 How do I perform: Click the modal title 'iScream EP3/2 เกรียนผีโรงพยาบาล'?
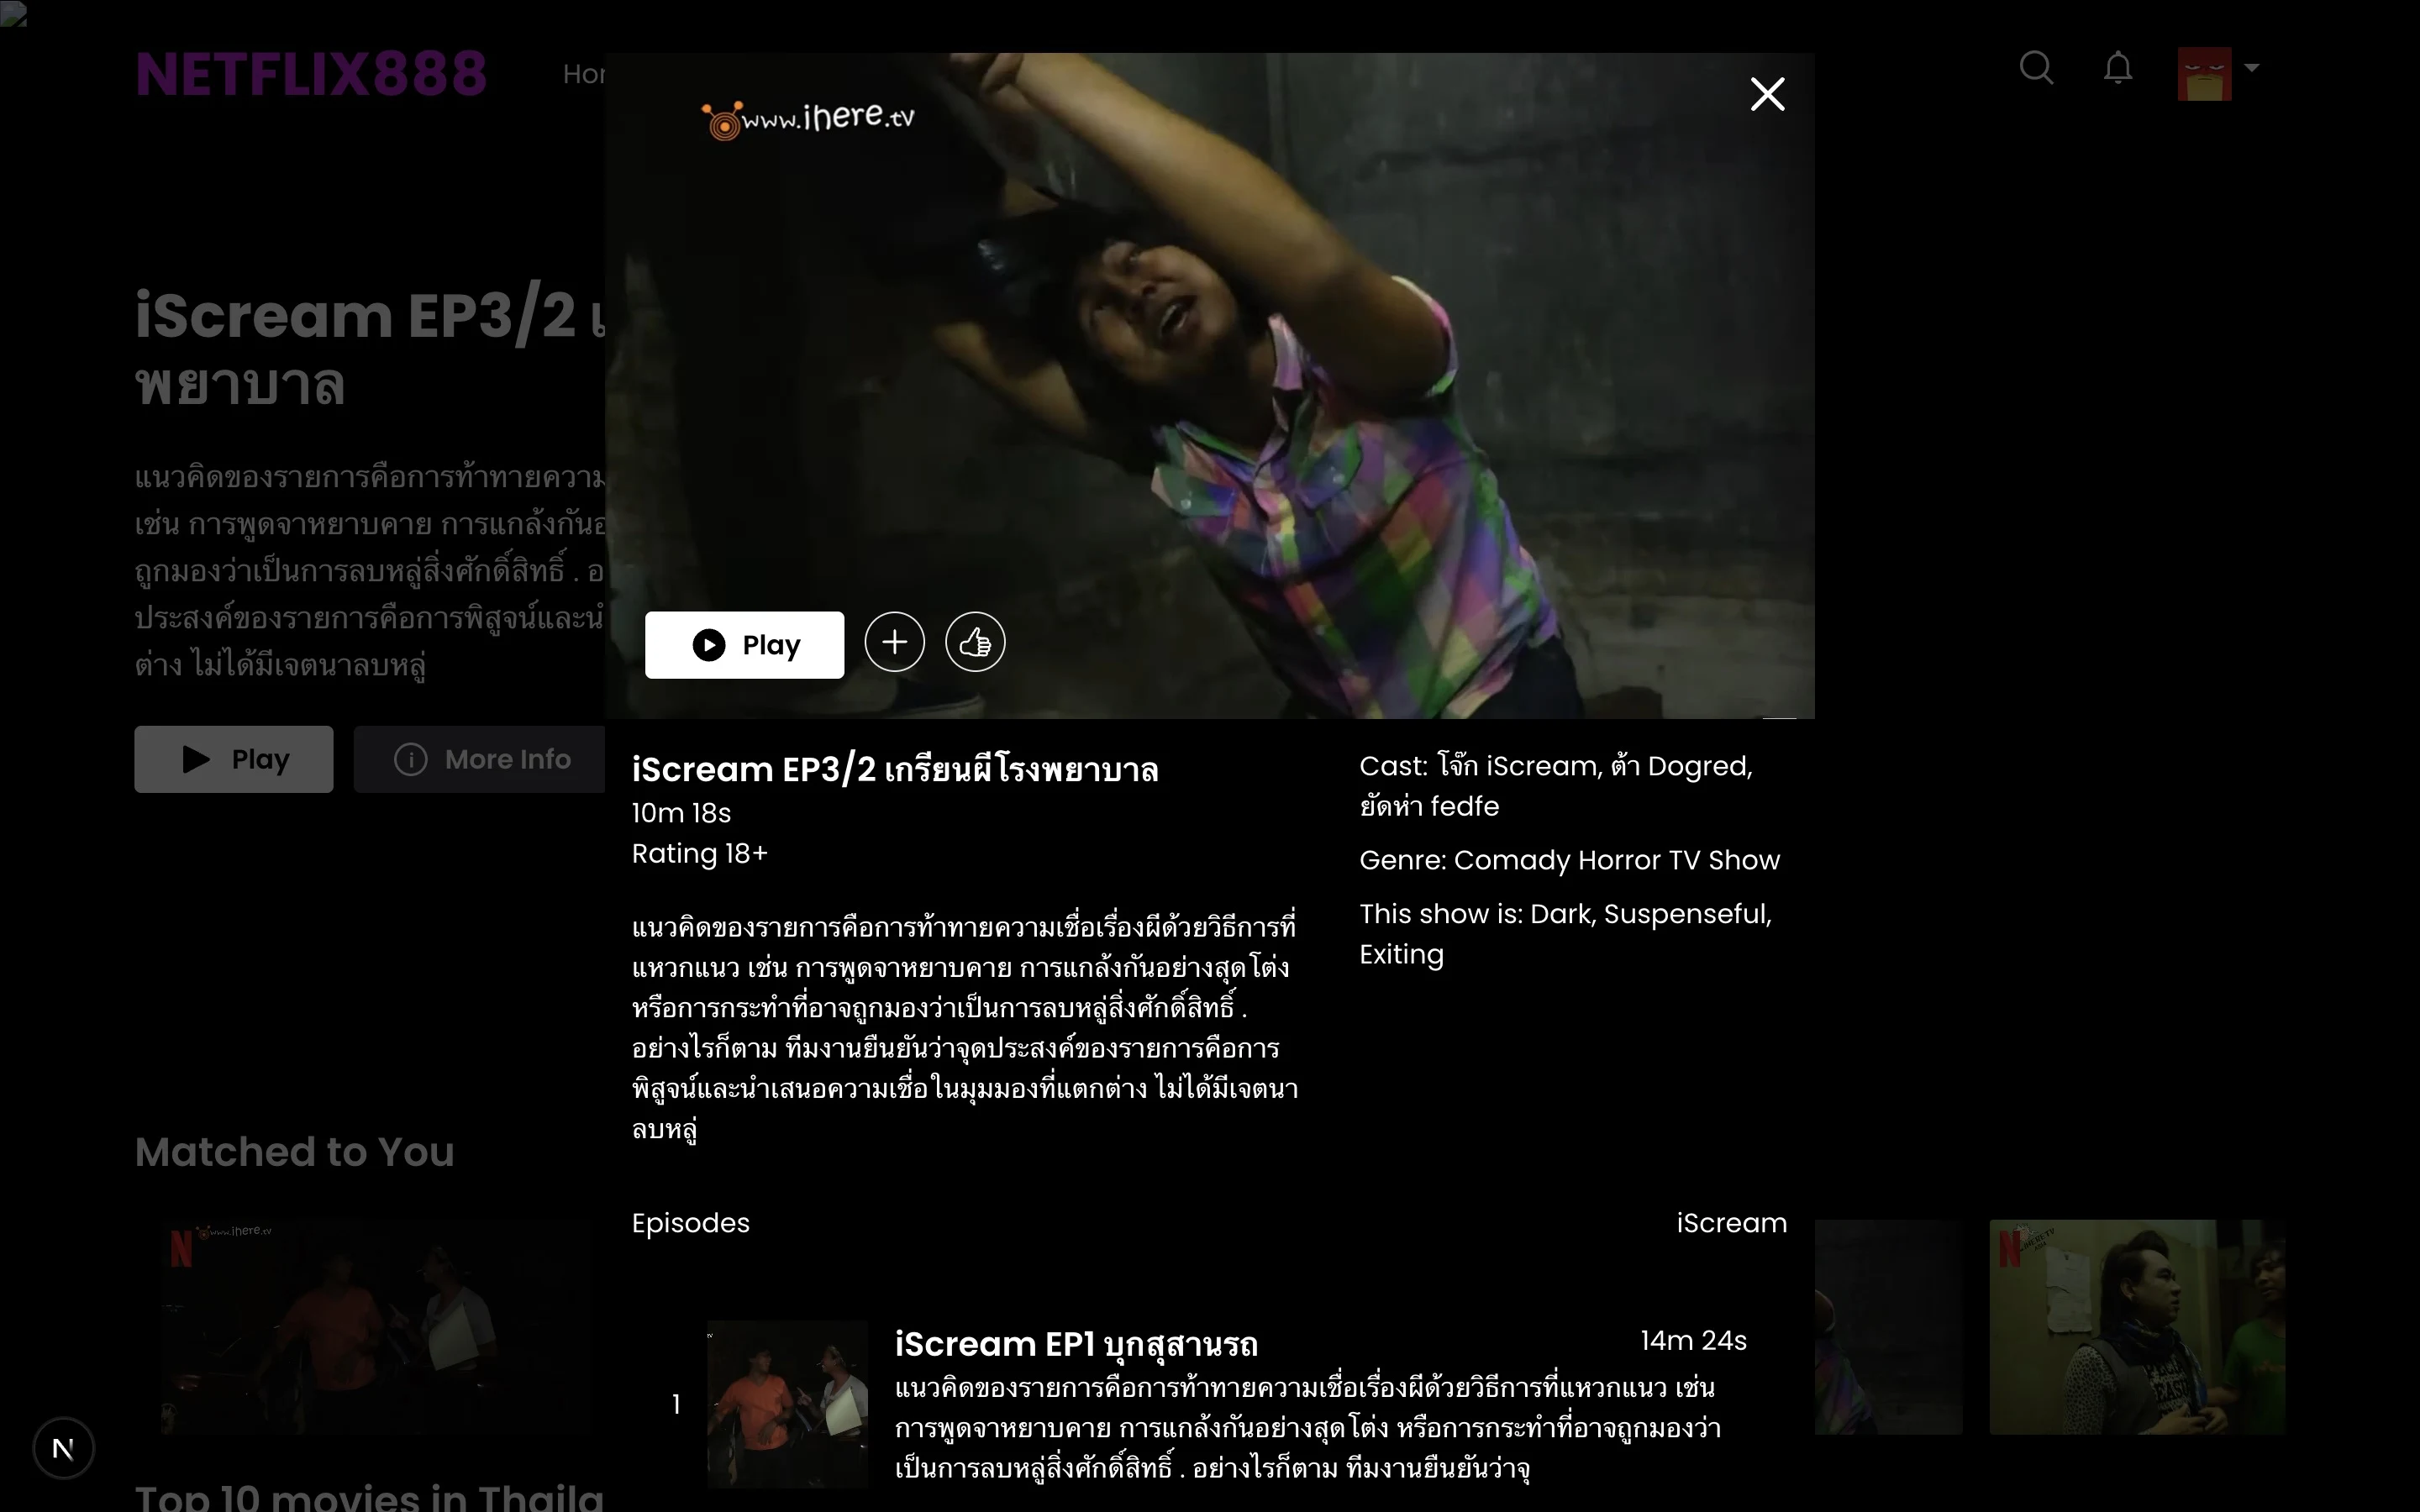[x=895, y=770]
